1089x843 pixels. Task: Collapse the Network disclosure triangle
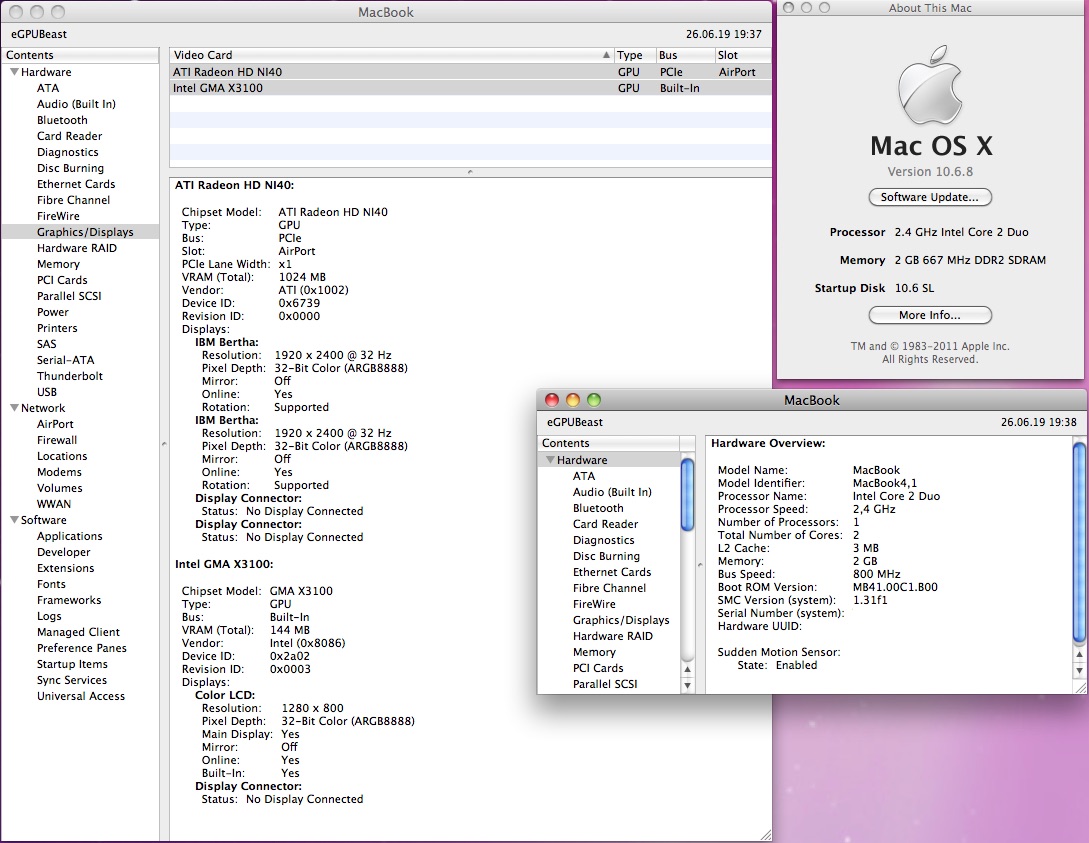(x=14, y=408)
